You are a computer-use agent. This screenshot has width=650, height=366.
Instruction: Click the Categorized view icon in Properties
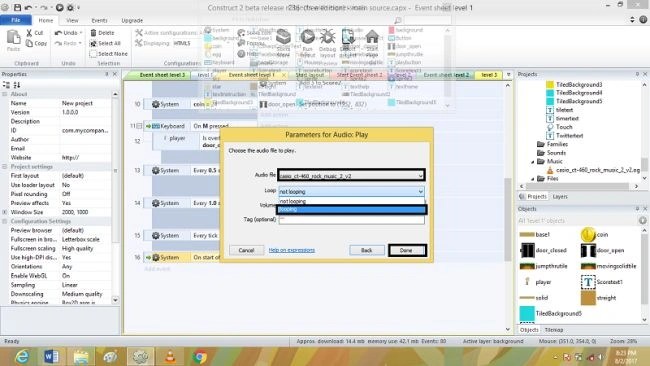(6, 85)
